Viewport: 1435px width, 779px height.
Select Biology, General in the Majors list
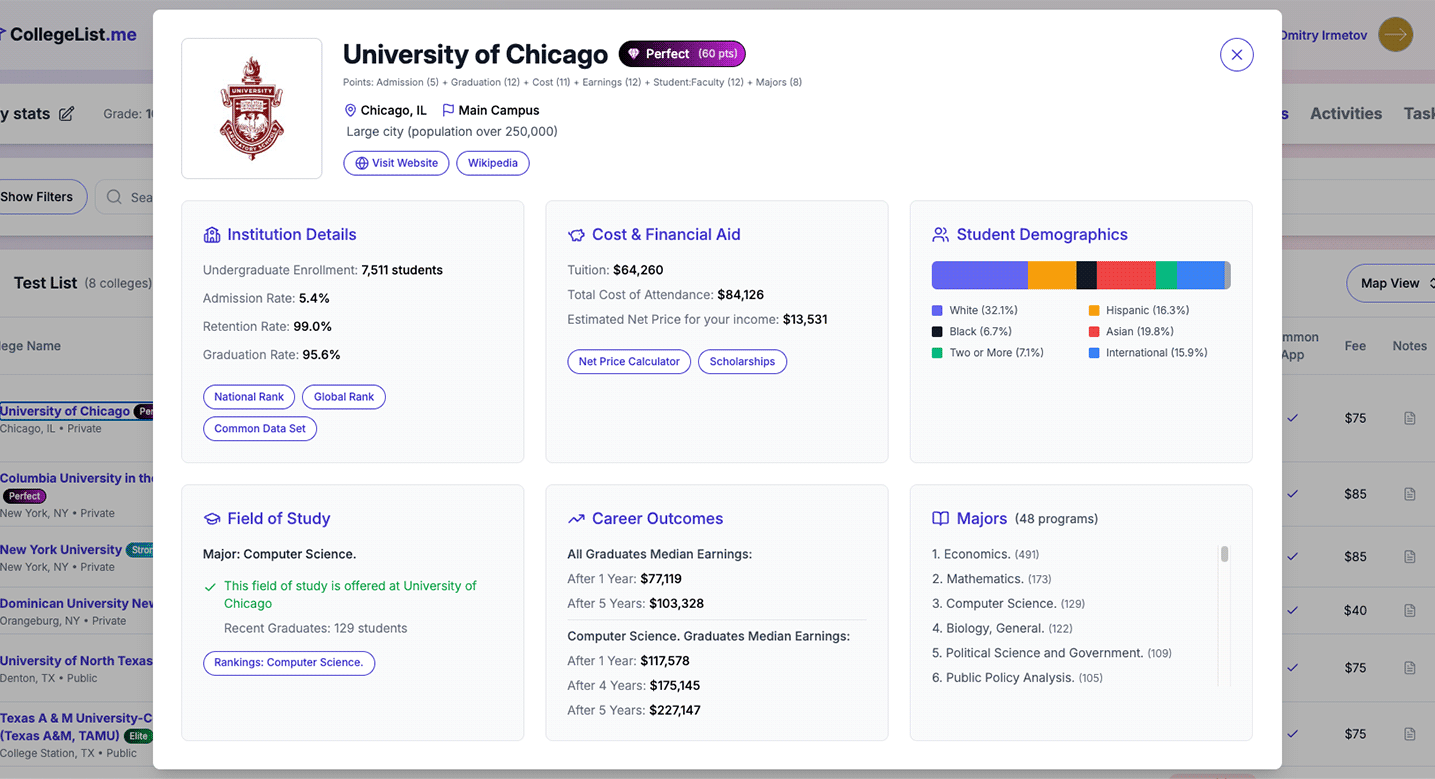tap(1002, 628)
